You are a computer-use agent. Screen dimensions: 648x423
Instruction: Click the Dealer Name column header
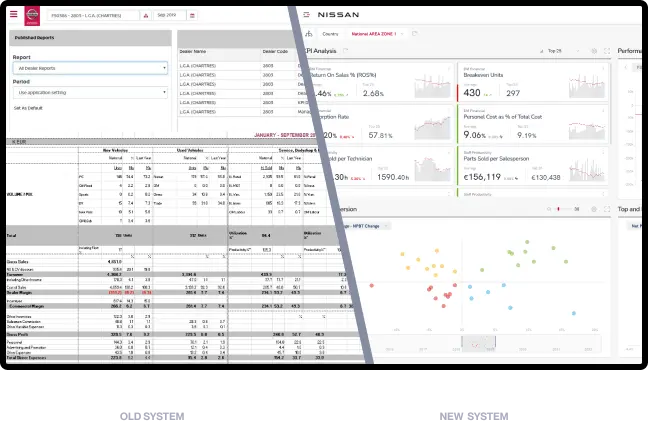[193, 52]
